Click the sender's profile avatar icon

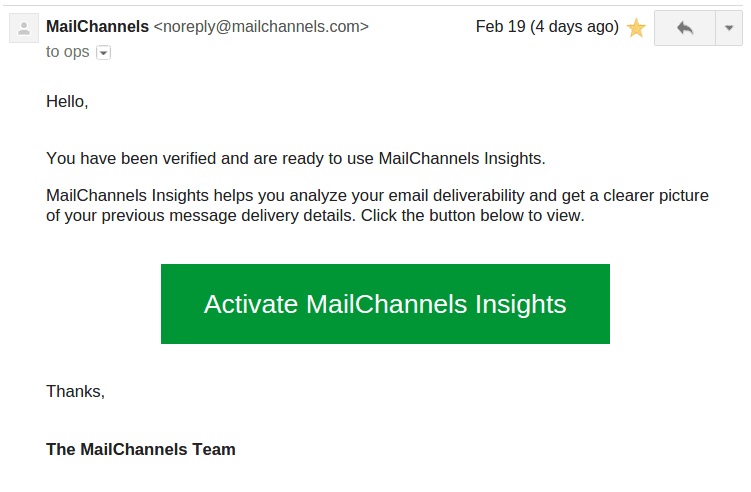23,28
